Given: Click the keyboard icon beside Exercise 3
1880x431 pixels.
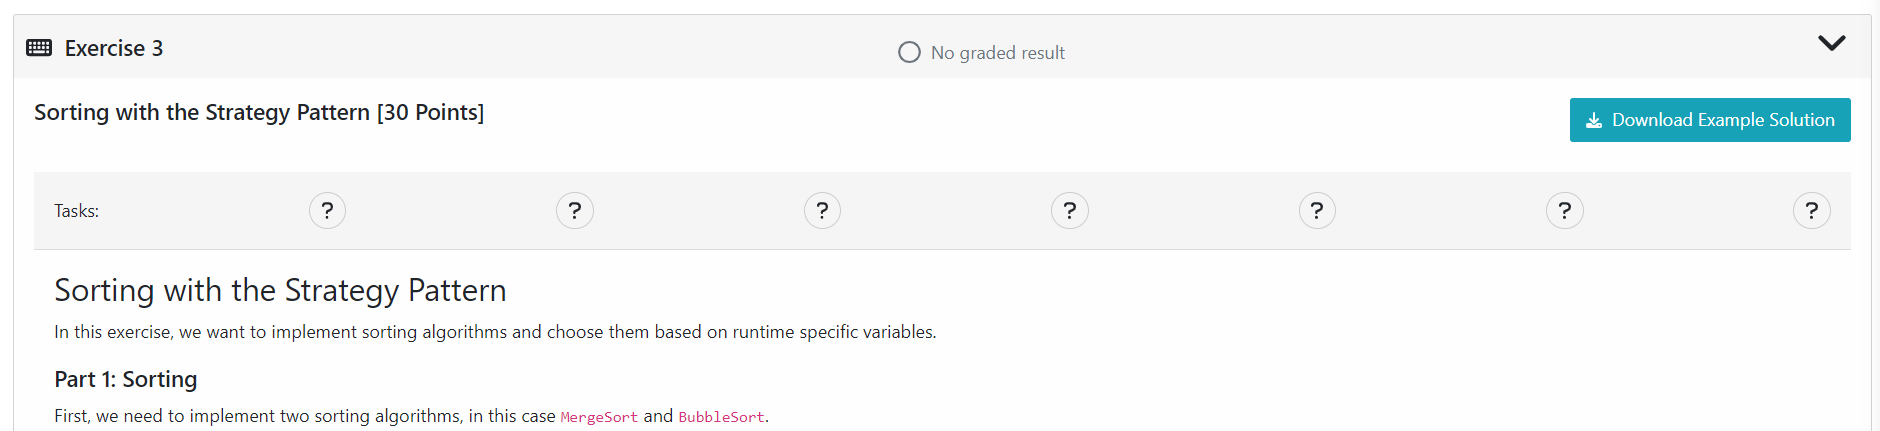Looking at the screenshot, I should [39, 48].
